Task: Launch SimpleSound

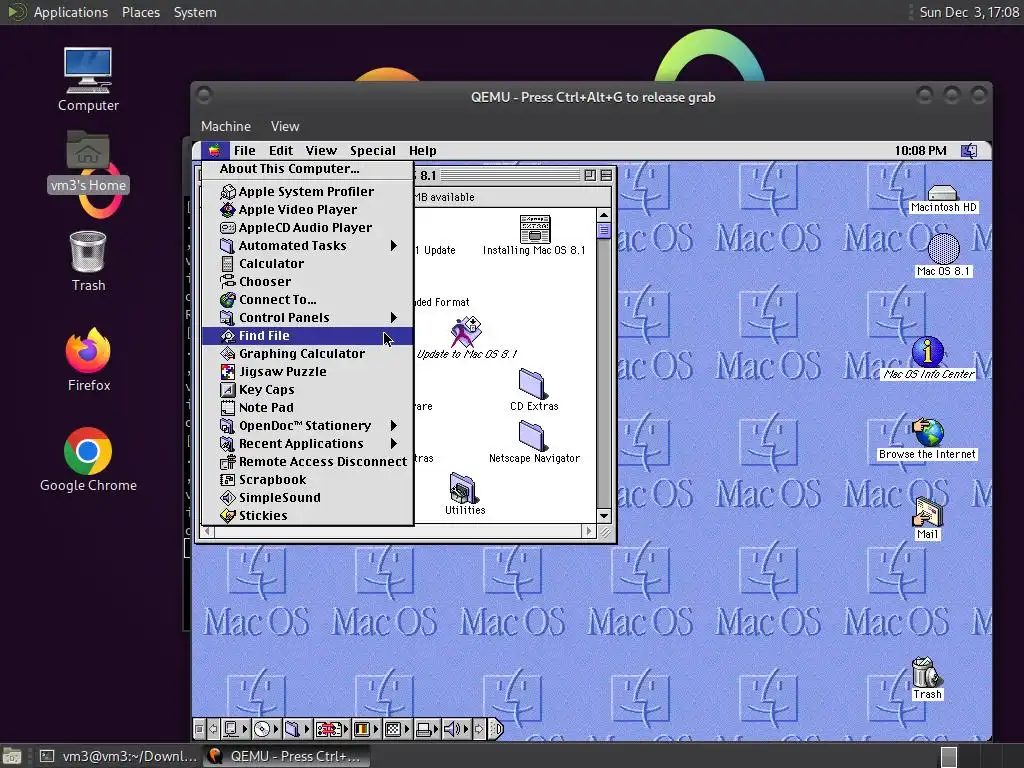Action: coord(307,498)
